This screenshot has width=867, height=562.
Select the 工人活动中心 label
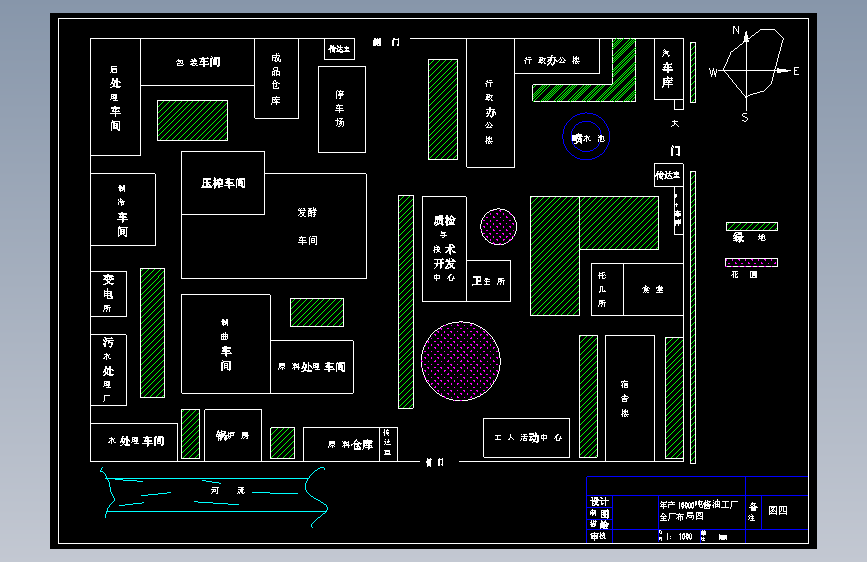(527, 438)
